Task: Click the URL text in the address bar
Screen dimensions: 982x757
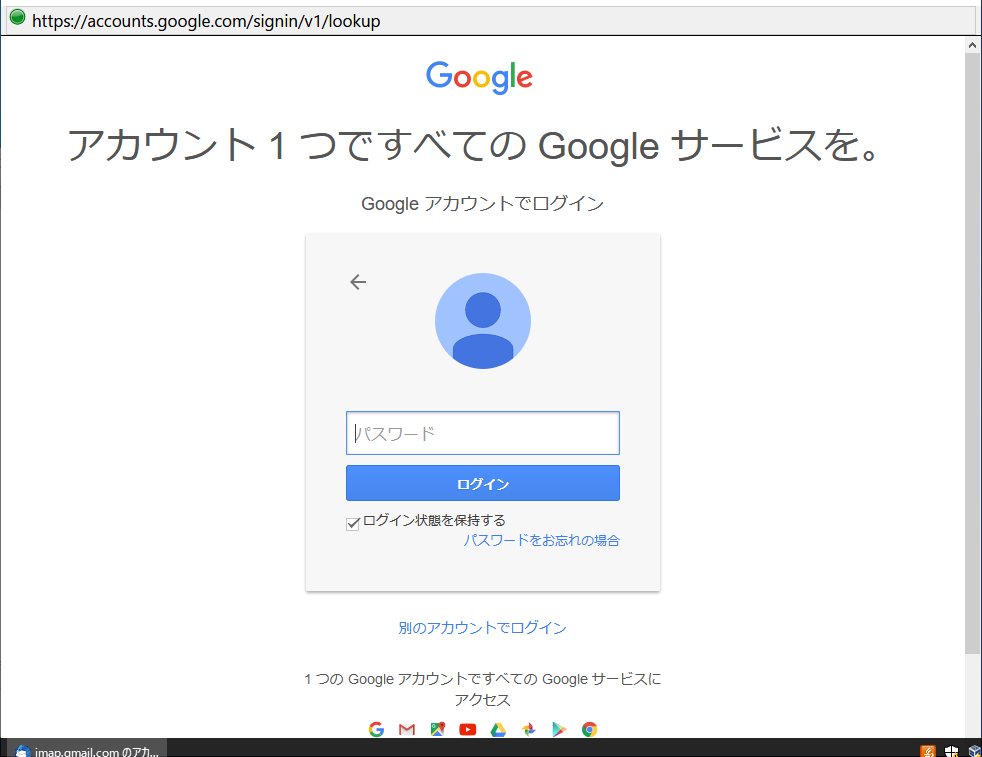Action: coord(206,21)
